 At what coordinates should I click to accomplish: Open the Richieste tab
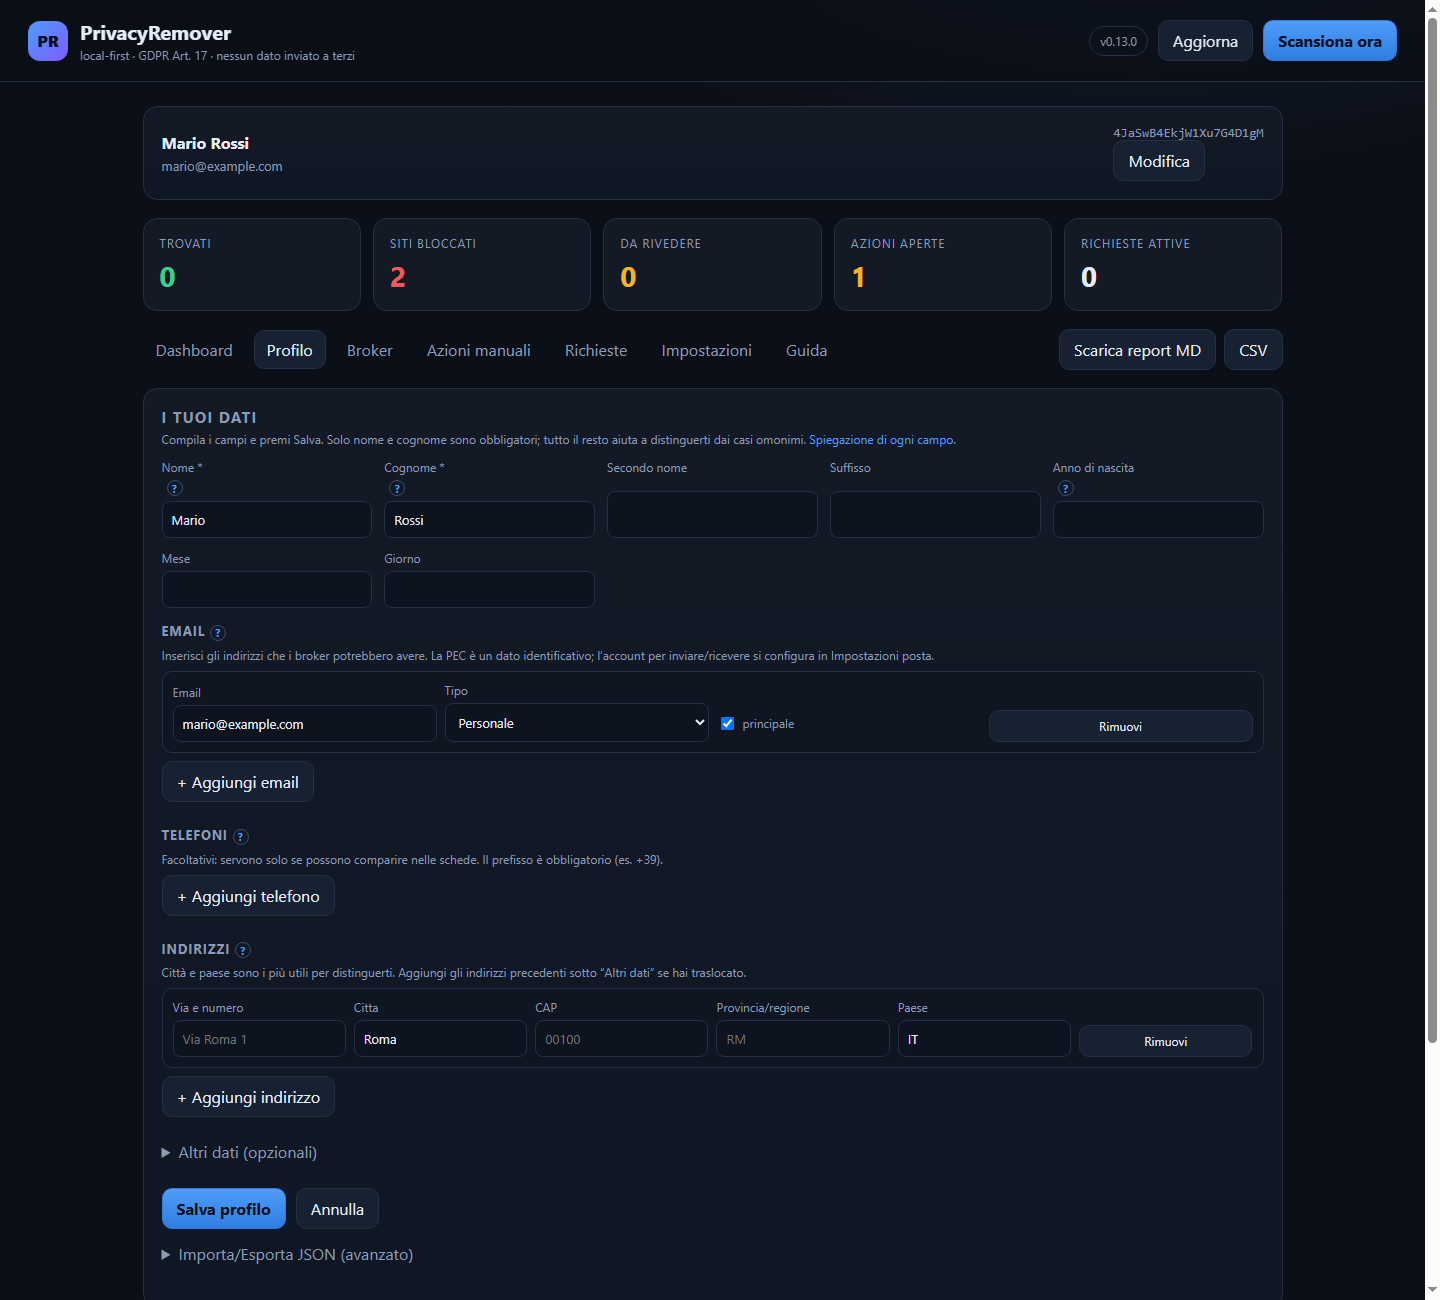coord(596,350)
